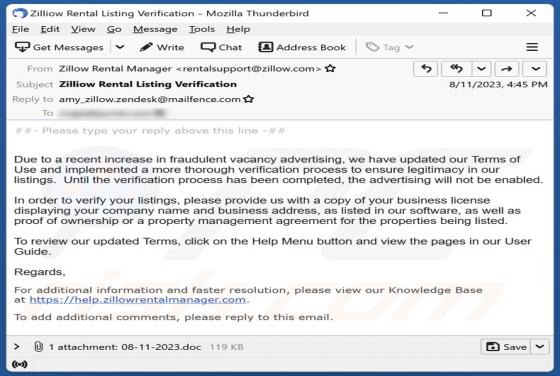Screen dimensions: 560x376
Task: Click the paperclip attachment icon
Action: click(x=39, y=346)
